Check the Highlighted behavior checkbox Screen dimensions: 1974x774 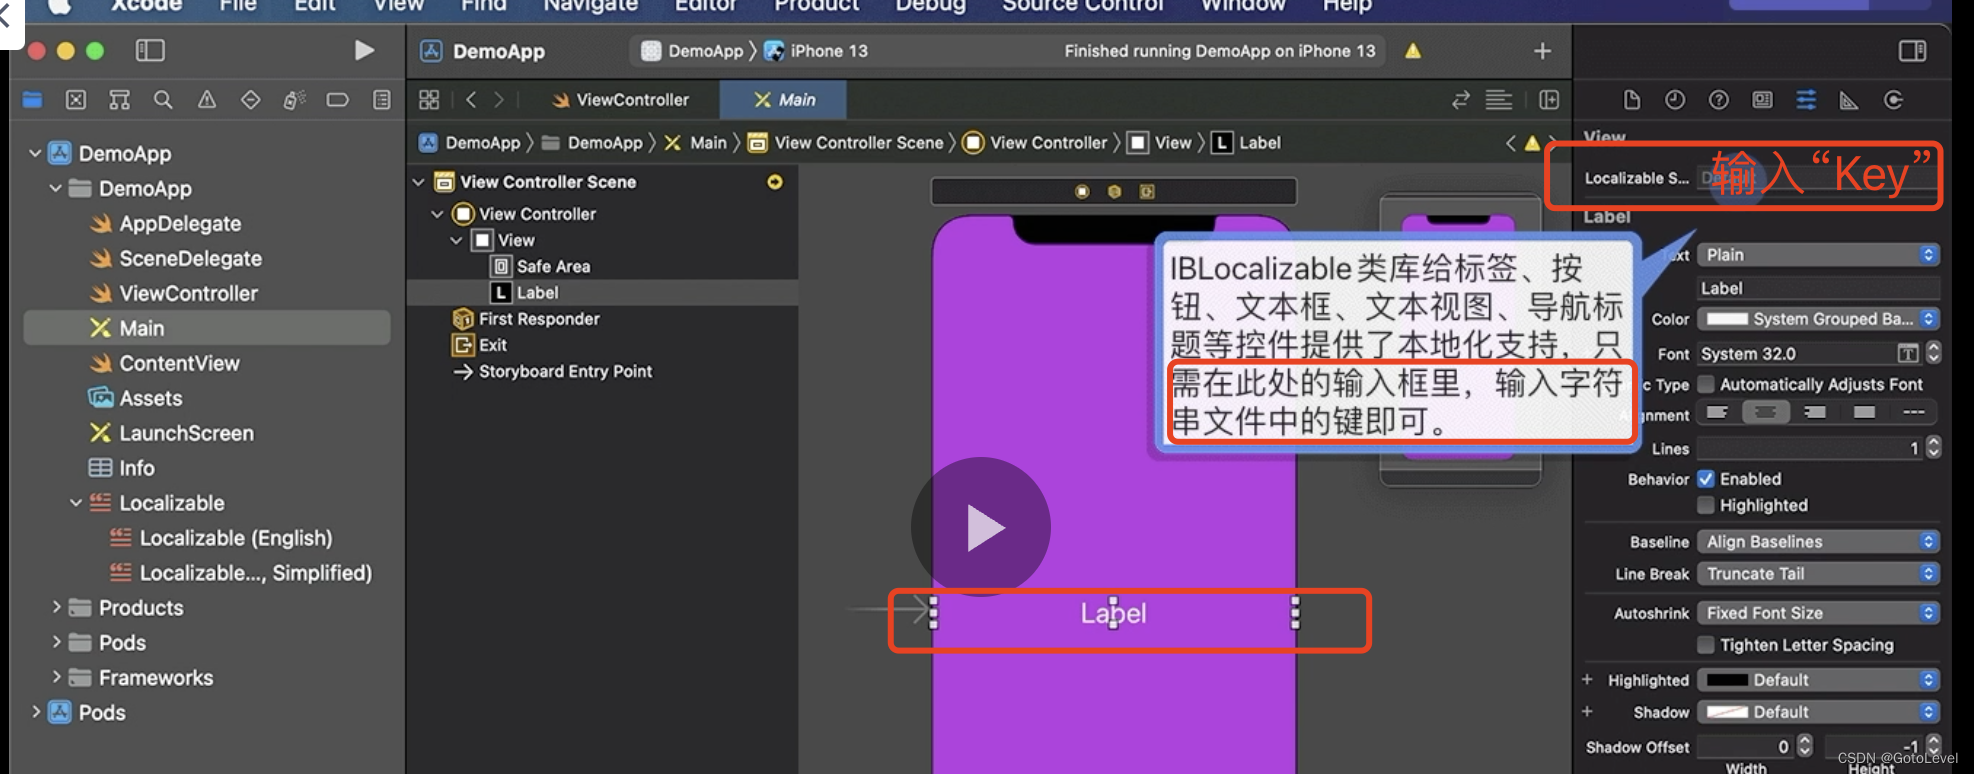1706,505
